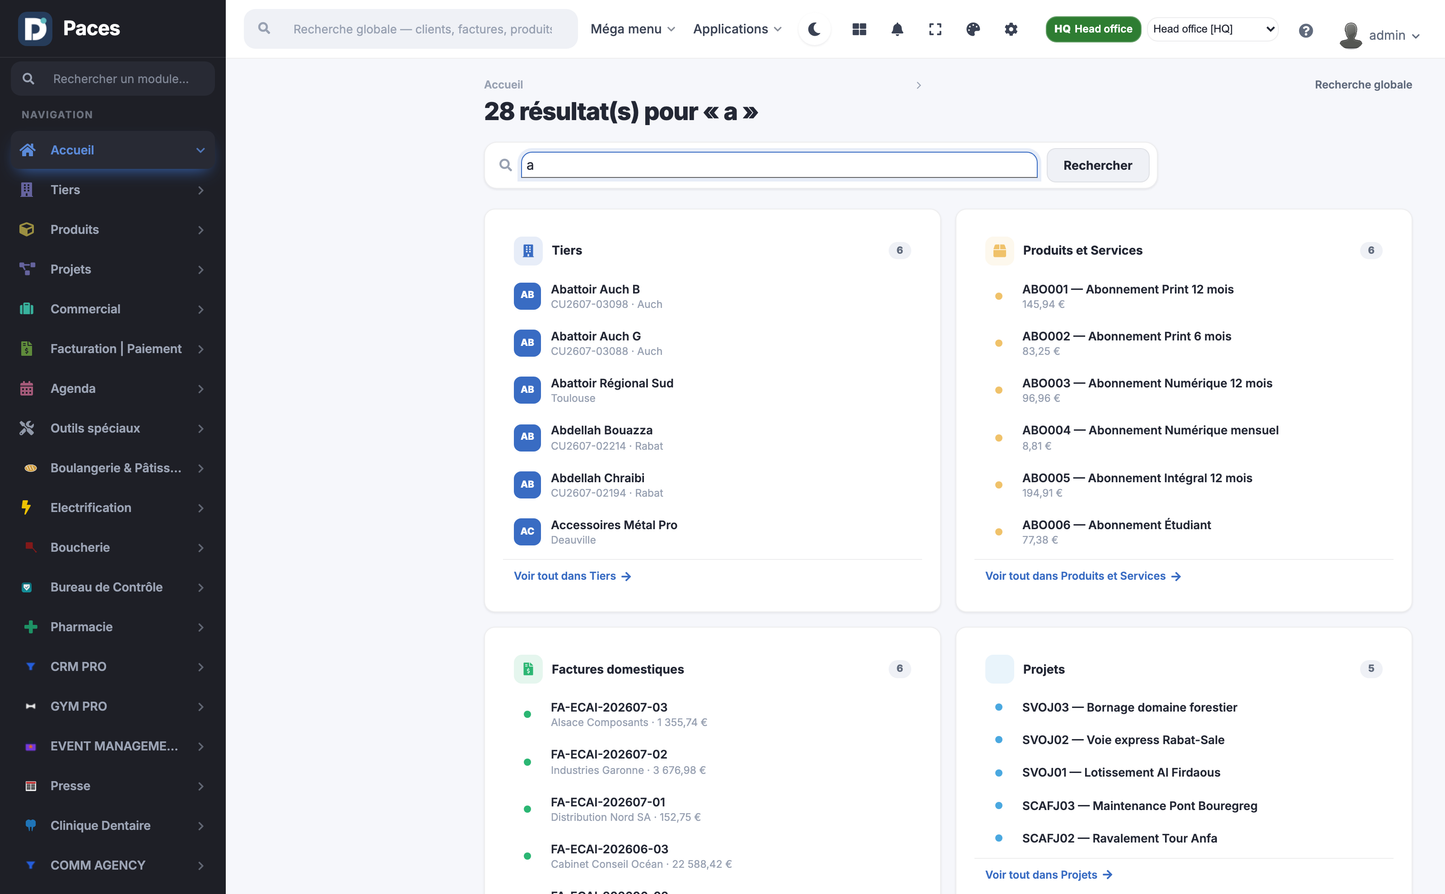Click the Paces logo icon
This screenshot has height=894, width=1445.
35,29
